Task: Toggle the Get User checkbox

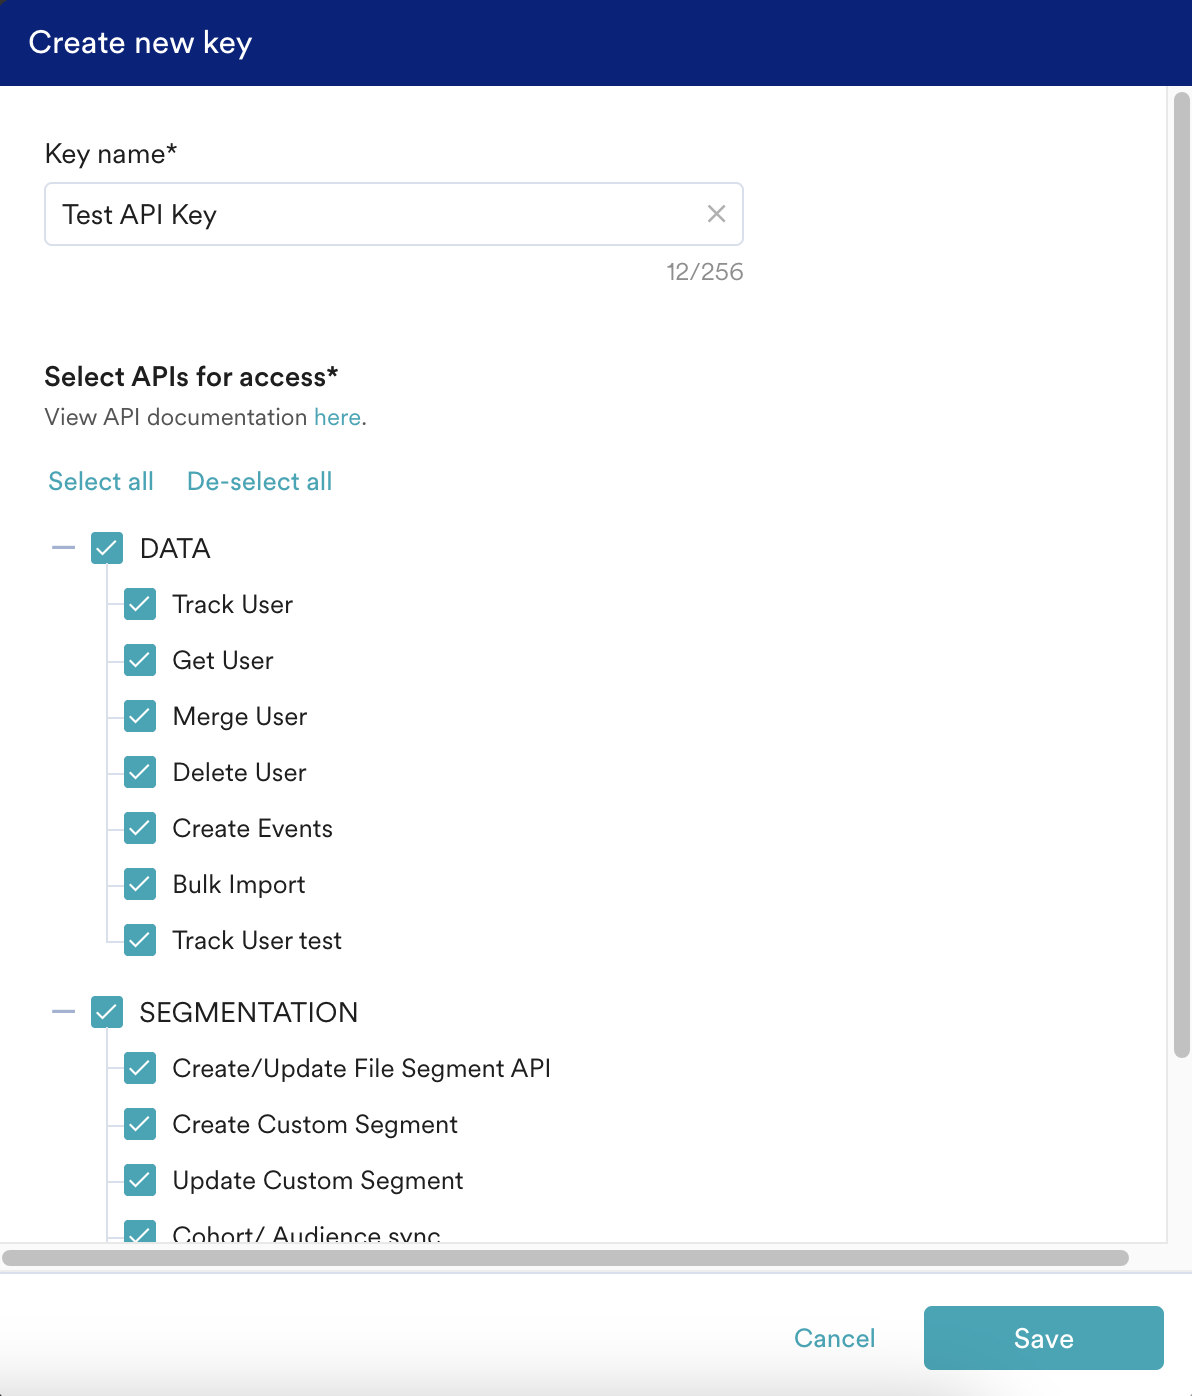Action: point(140,660)
